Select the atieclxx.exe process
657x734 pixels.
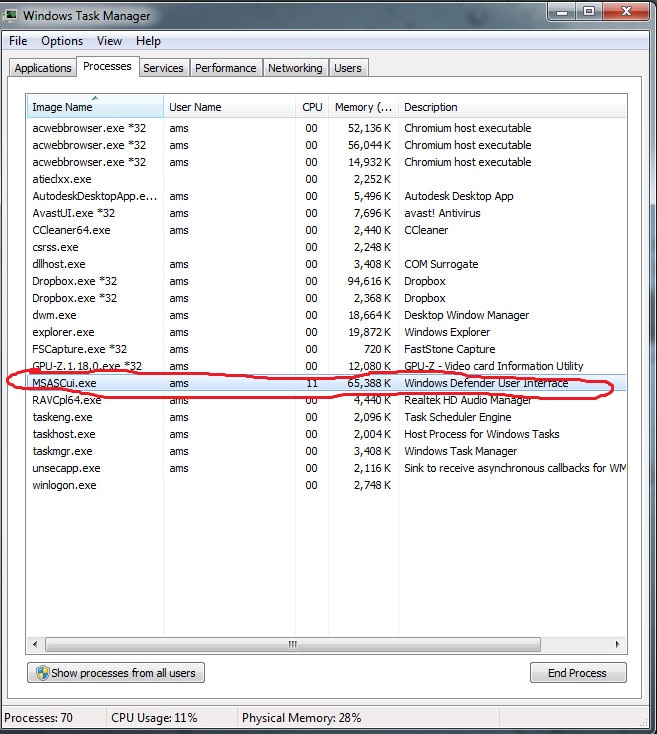pyautogui.click(x=326, y=179)
